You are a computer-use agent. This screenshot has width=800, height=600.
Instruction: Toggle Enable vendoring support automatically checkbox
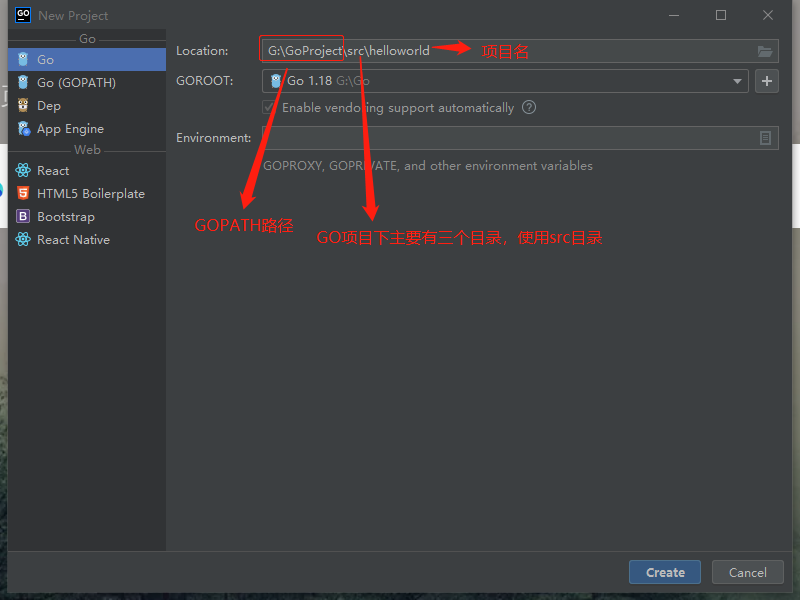pos(269,108)
